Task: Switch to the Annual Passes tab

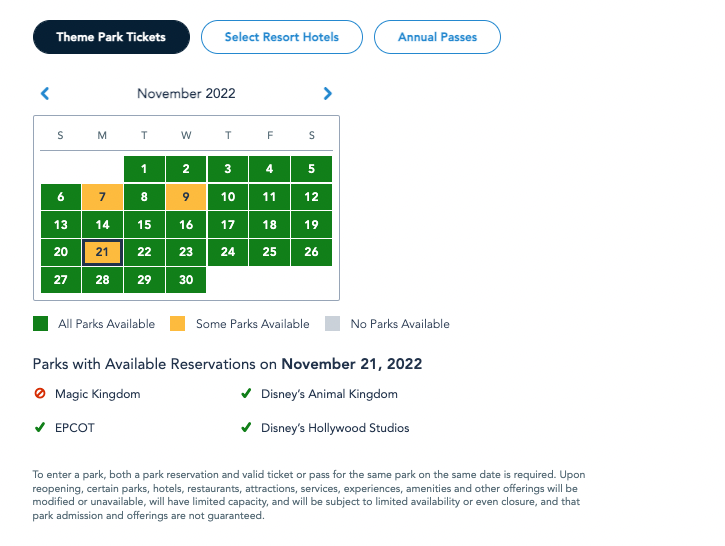Action: (437, 37)
